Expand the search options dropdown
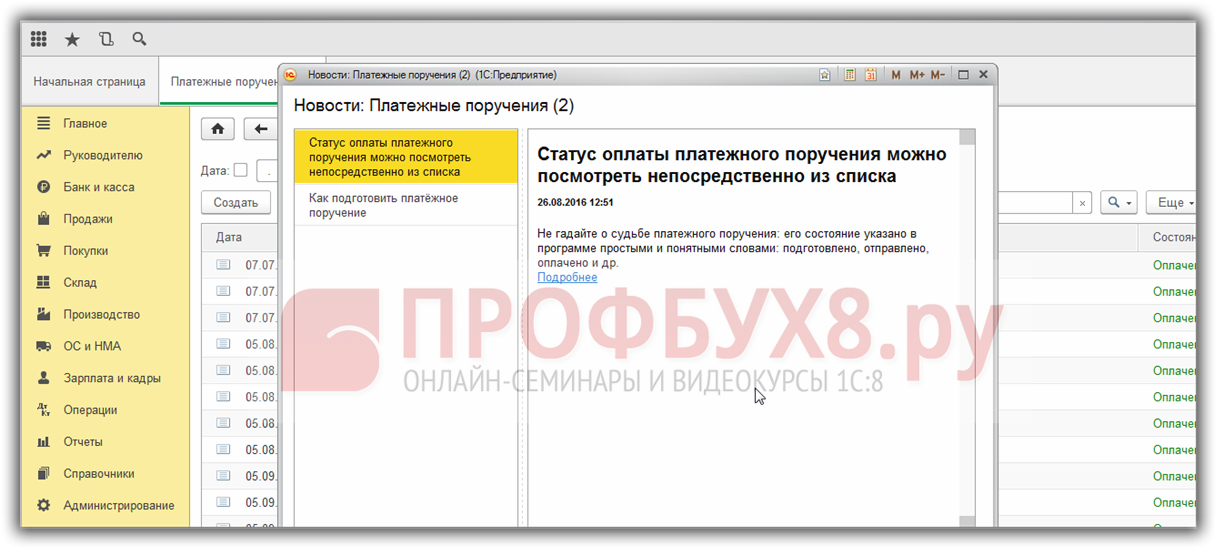 [x=1118, y=203]
